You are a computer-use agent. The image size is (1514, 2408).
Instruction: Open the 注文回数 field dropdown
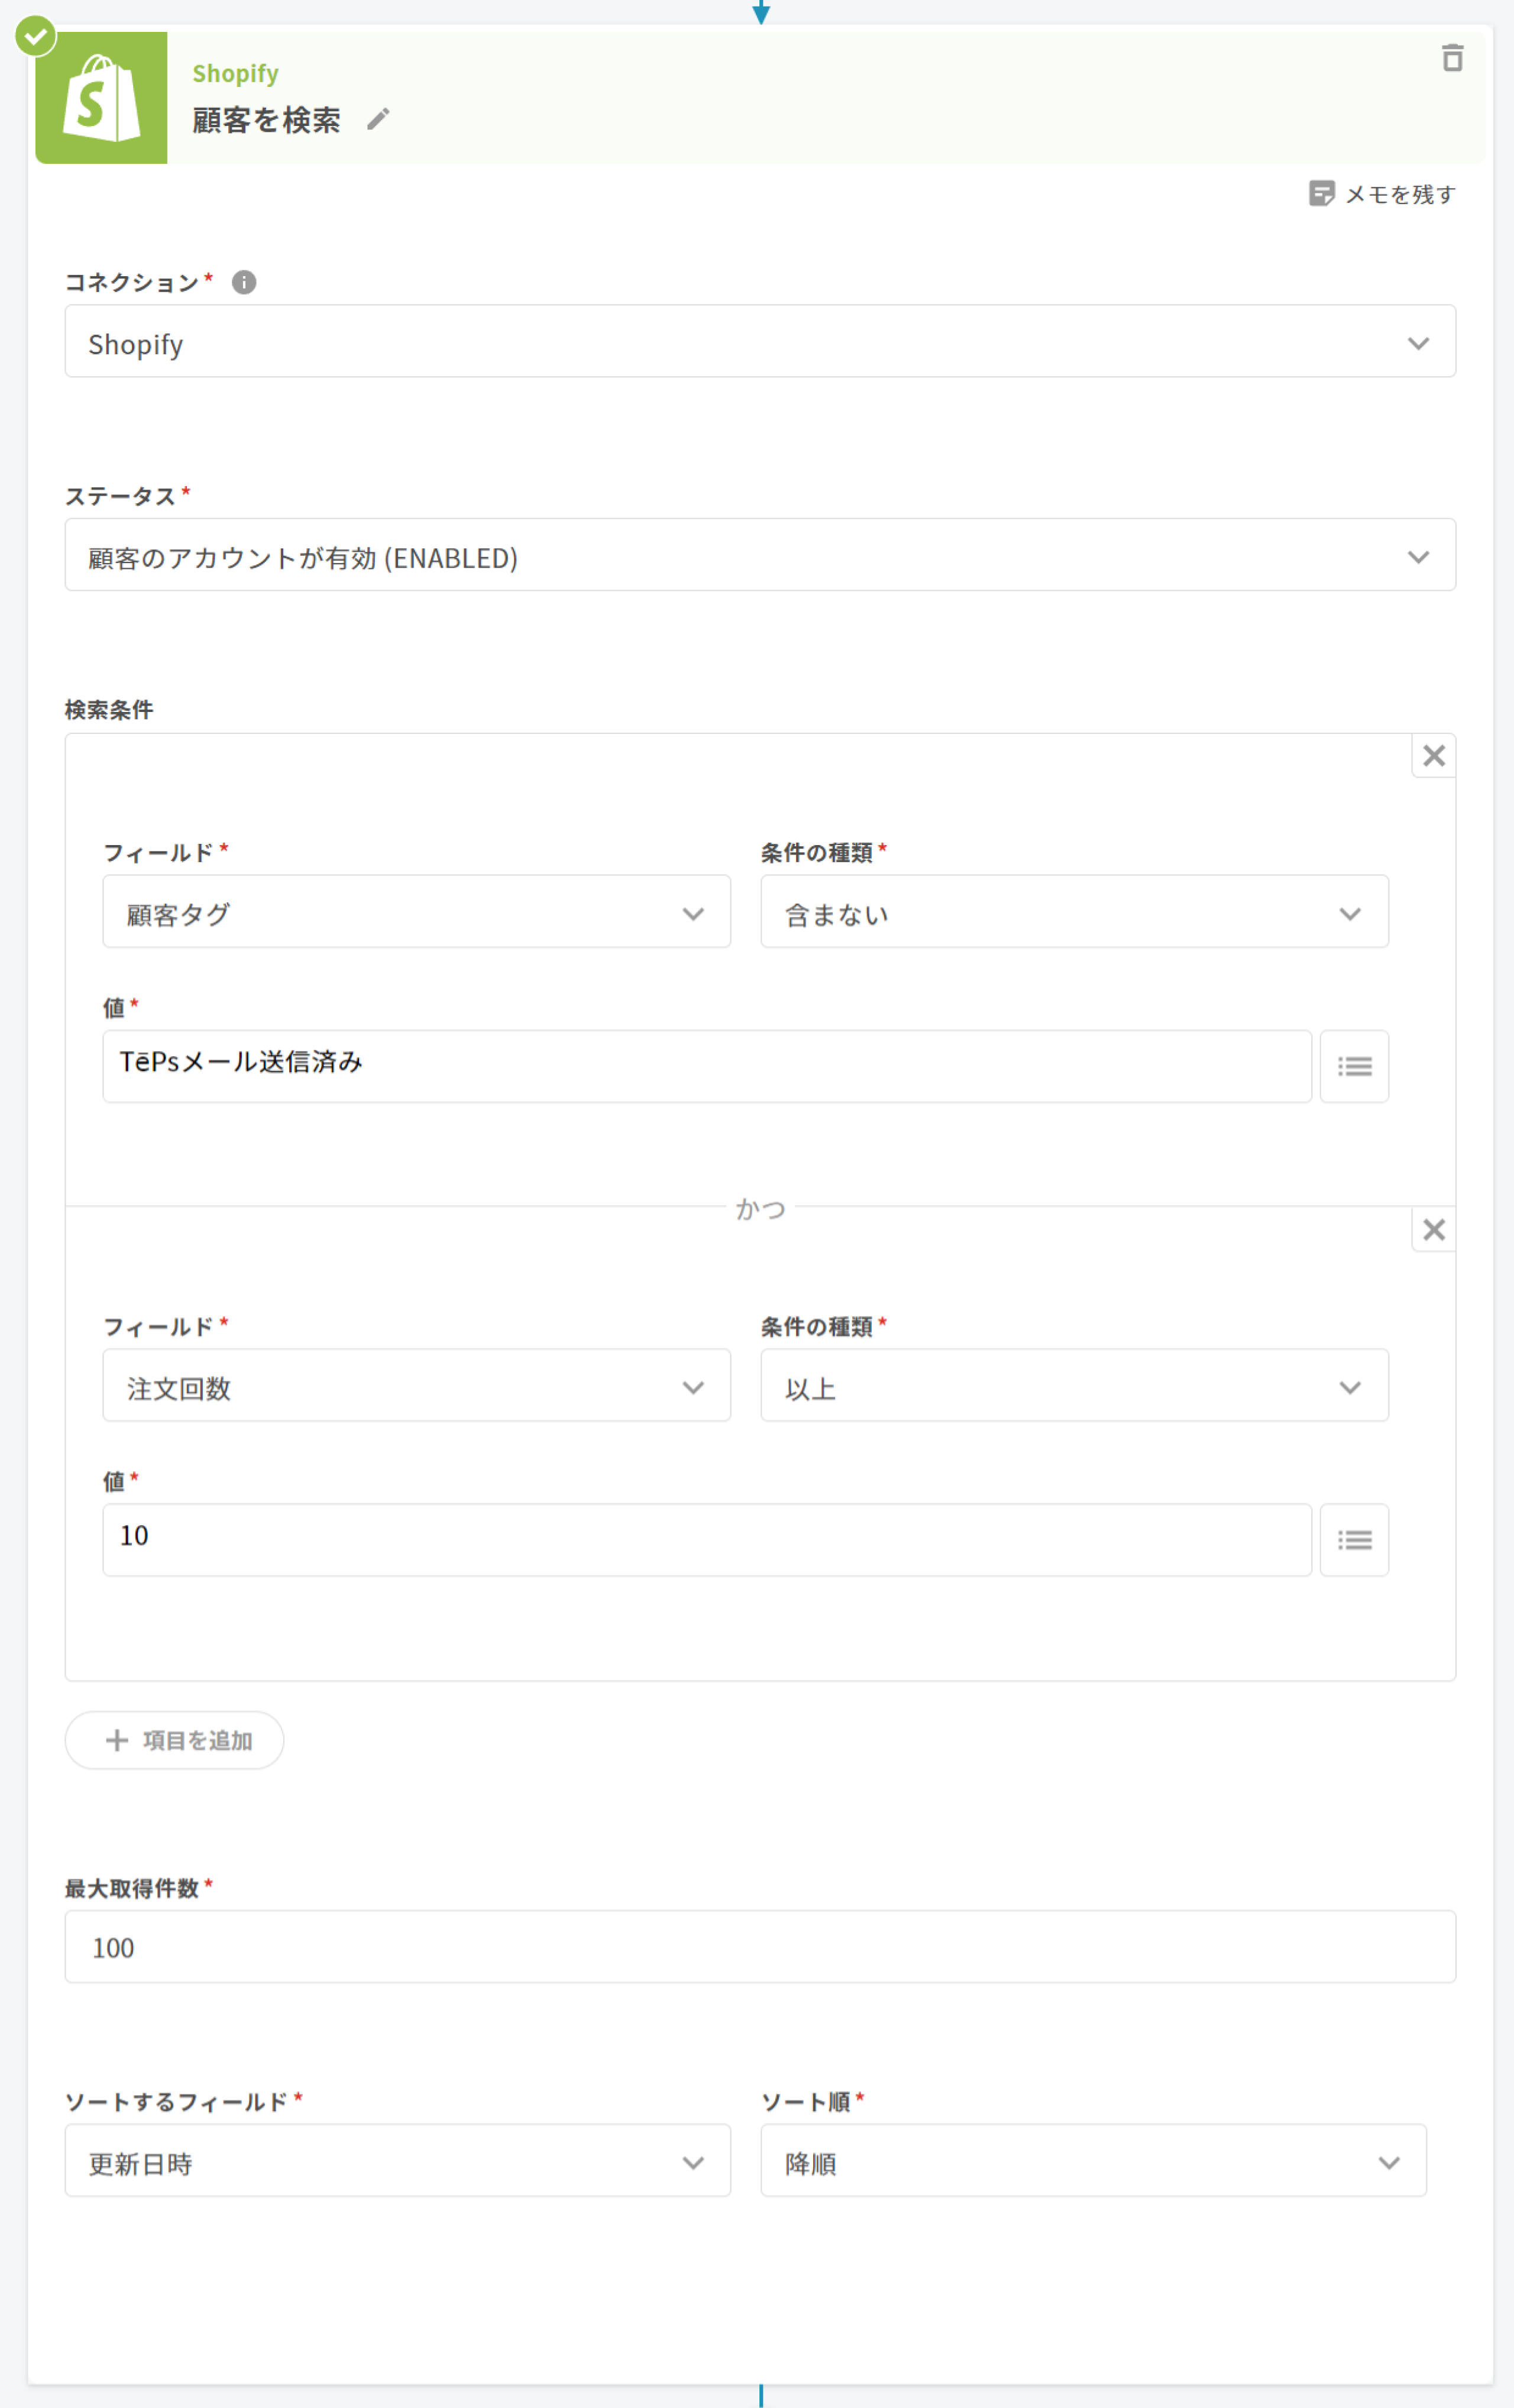(x=416, y=1386)
